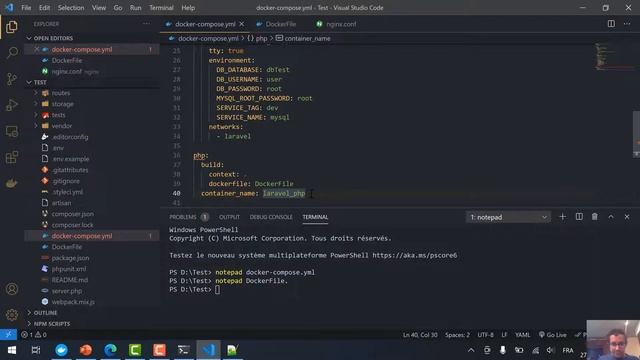
Task: Open Microsoft Edge from taskbar
Action: tap(110, 350)
